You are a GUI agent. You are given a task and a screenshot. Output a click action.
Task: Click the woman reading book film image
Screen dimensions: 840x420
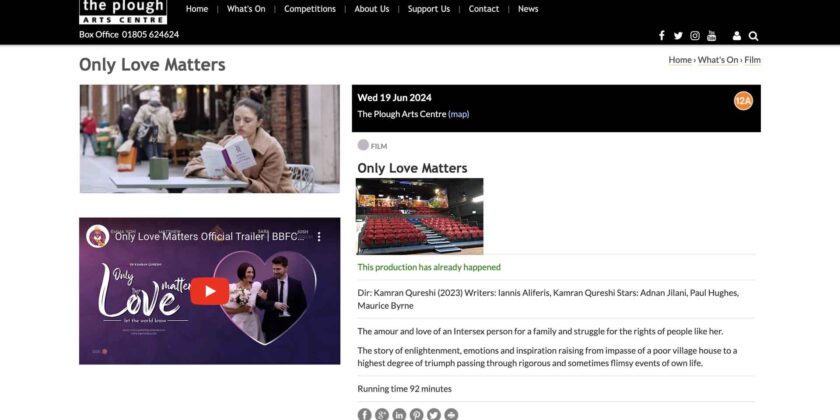point(209,138)
